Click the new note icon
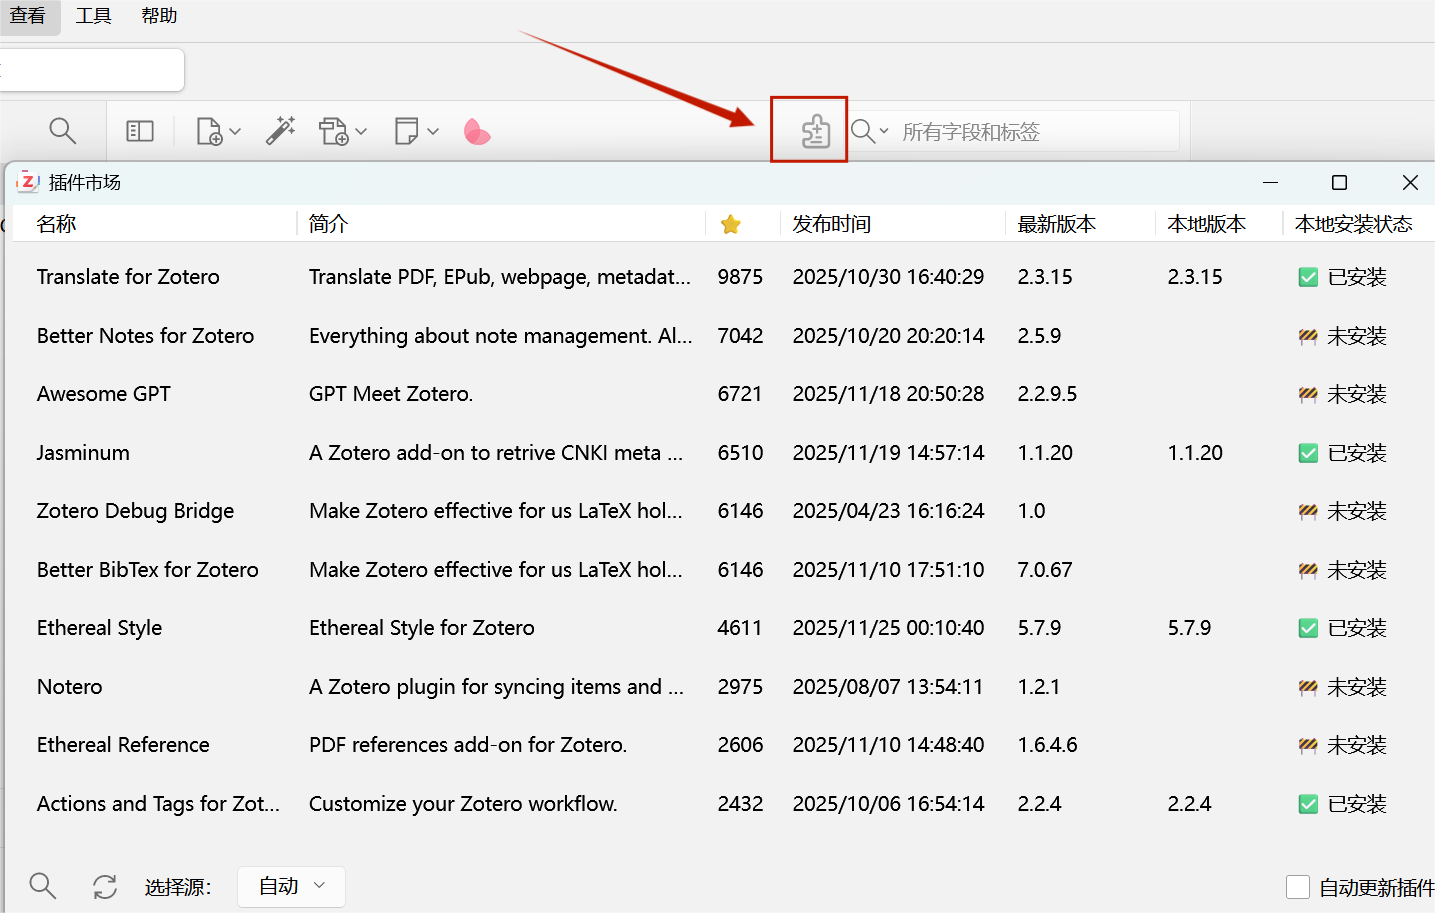 pyautogui.click(x=406, y=131)
